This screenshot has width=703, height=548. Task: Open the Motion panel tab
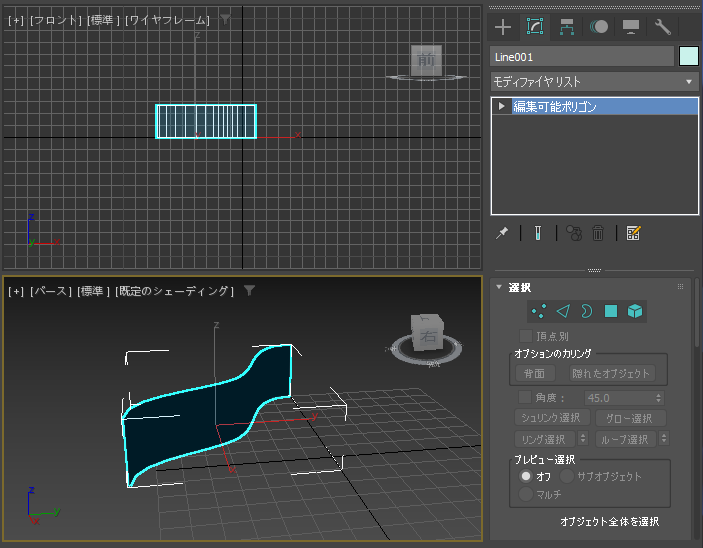pos(599,27)
